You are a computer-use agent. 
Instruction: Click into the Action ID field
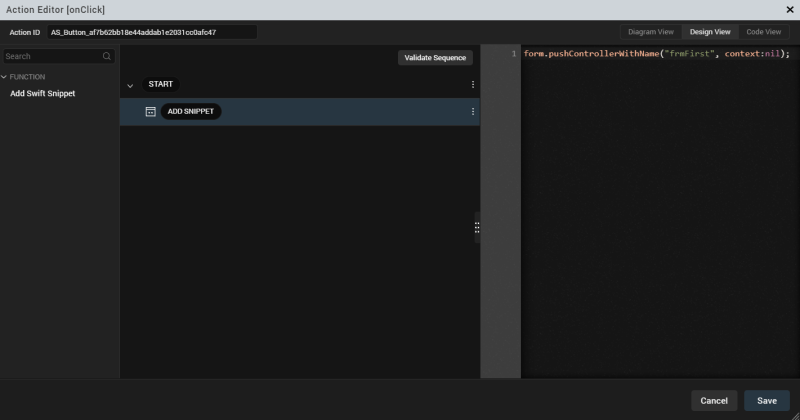pyautogui.click(x=150, y=32)
